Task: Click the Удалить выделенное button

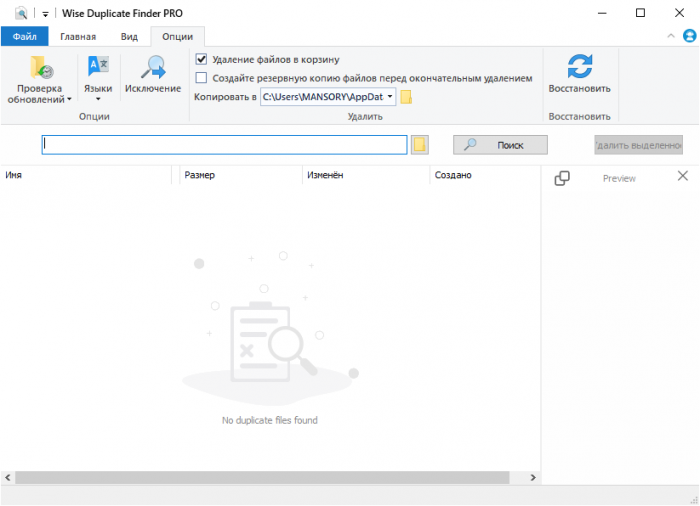Action: coord(638,145)
